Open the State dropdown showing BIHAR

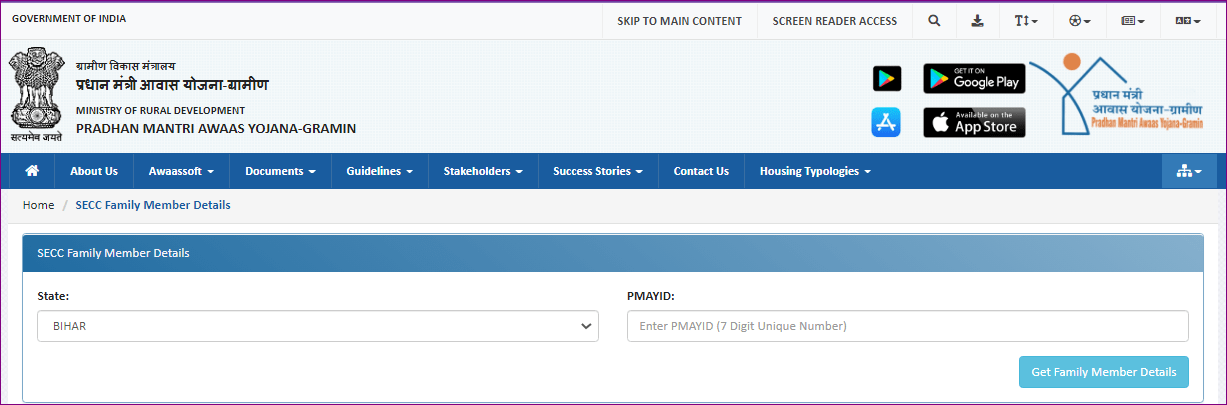click(x=317, y=326)
